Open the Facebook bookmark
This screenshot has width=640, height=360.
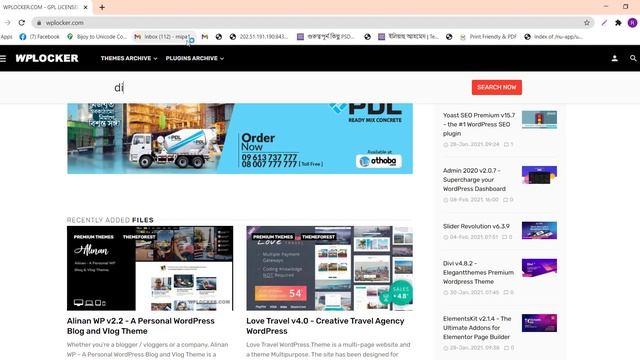point(39,37)
